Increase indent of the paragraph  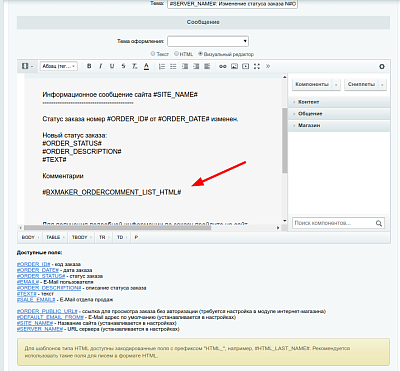[x=196, y=66]
